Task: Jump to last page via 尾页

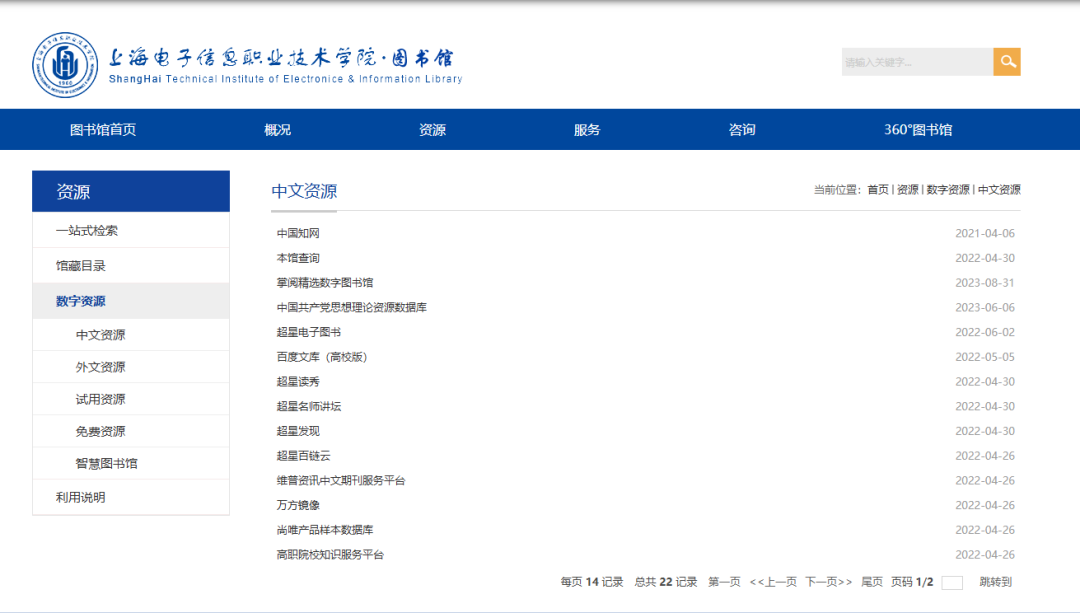Action: pyautogui.click(x=872, y=582)
